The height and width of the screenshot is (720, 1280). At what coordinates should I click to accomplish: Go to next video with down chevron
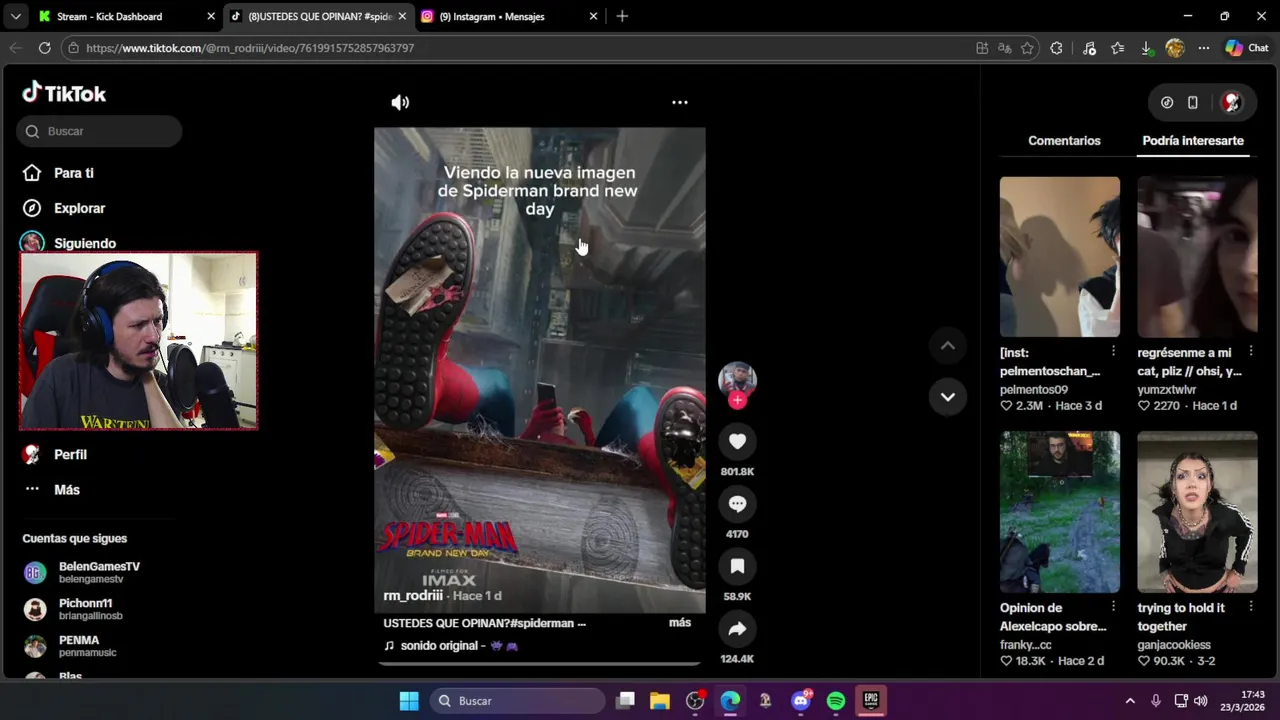coord(948,397)
